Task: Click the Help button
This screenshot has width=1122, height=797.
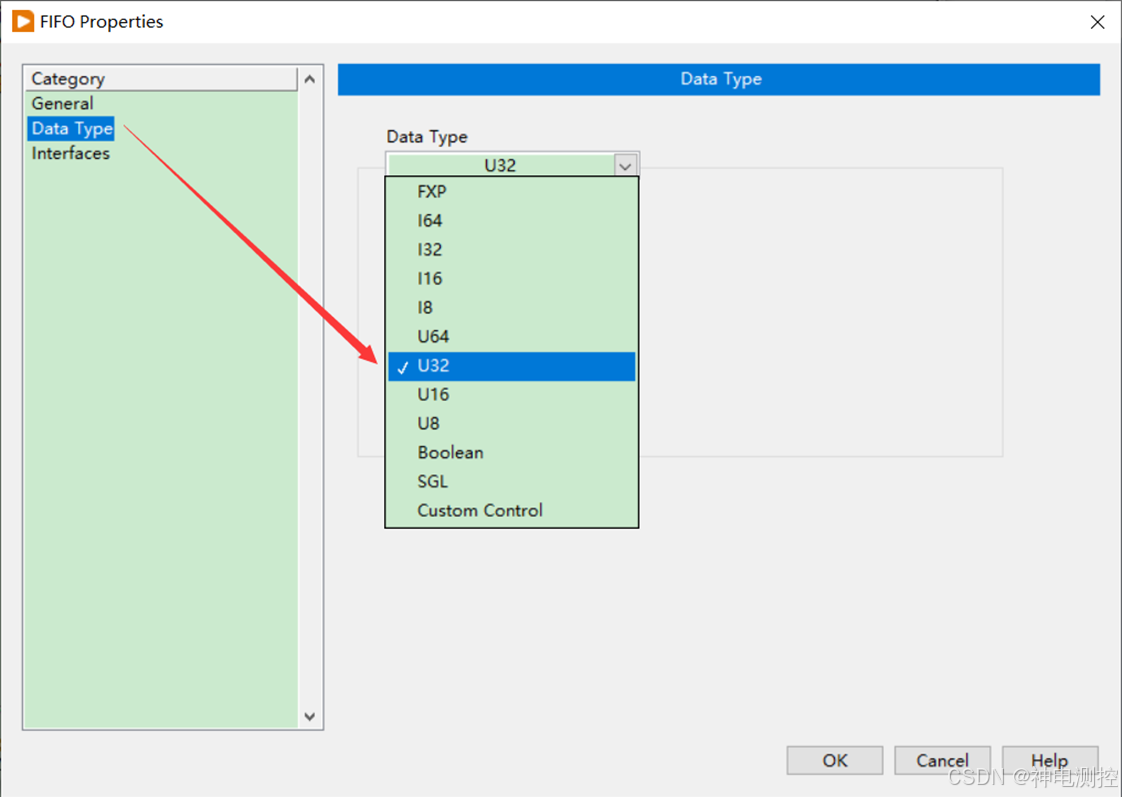Action: [1050, 760]
